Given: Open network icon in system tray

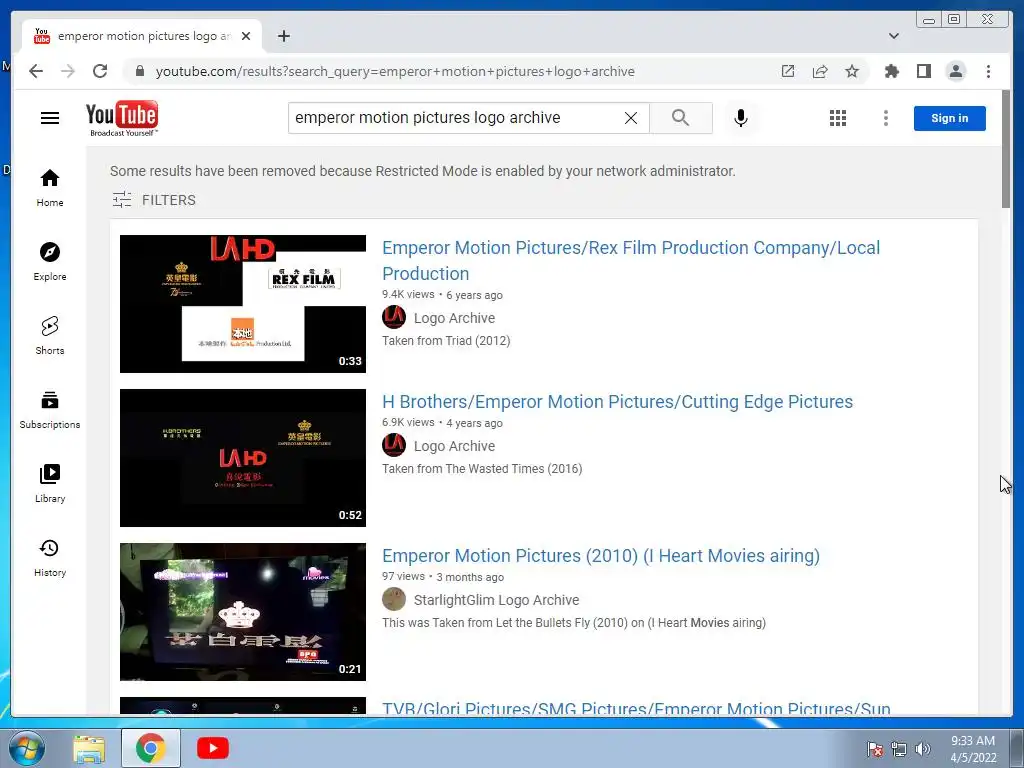Looking at the screenshot, I should (899, 749).
